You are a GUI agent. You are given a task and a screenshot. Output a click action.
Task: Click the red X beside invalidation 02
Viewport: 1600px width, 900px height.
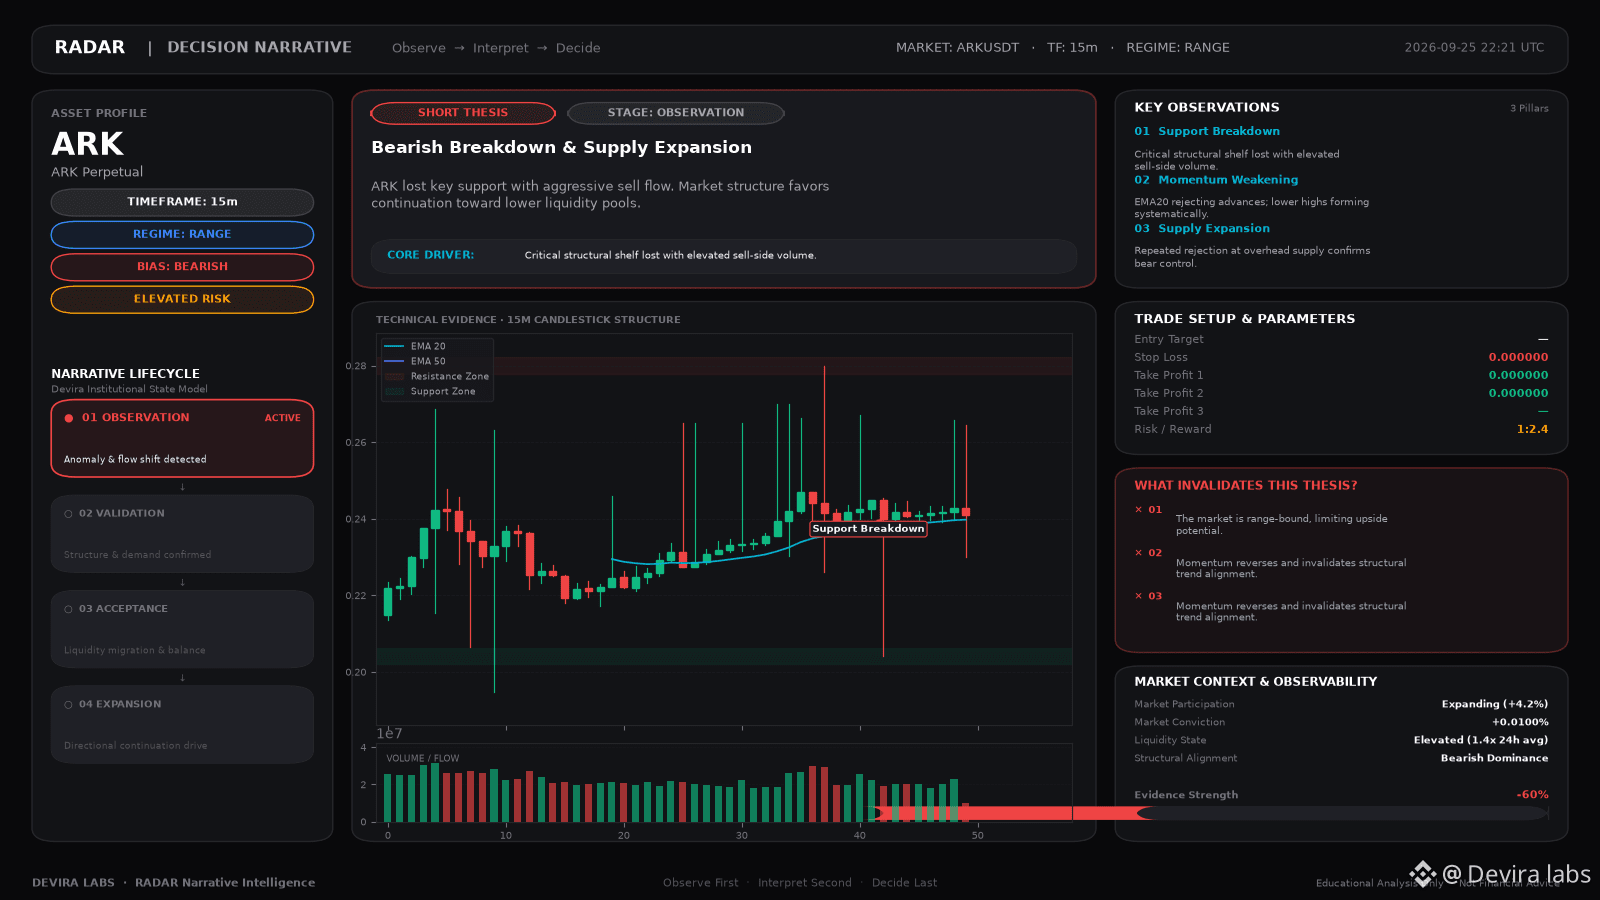tap(1138, 553)
